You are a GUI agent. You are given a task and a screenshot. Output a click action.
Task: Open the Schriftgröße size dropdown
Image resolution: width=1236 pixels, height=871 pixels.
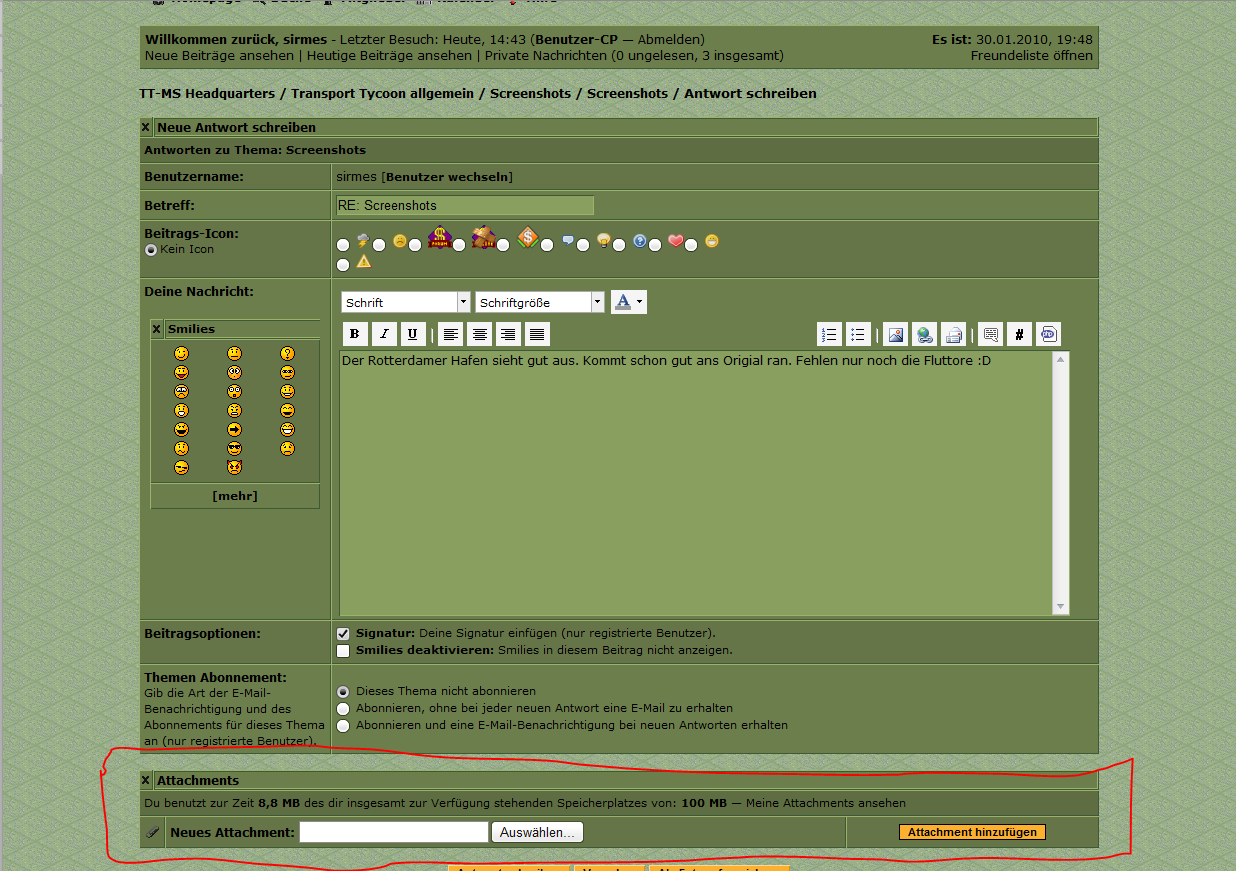coord(540,302)
